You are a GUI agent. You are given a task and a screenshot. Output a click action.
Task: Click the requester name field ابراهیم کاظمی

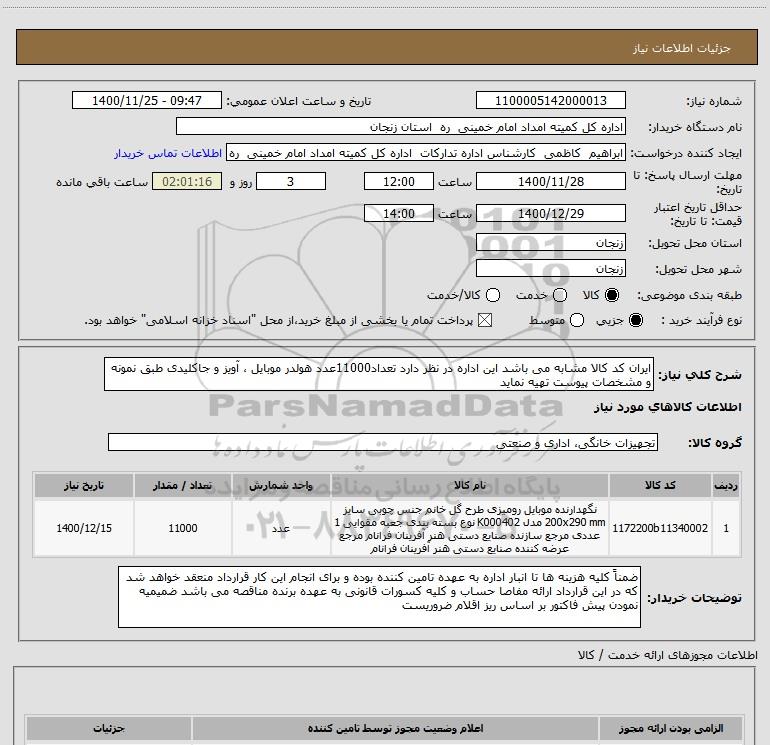pyautogui.click(x=426, y=153)
